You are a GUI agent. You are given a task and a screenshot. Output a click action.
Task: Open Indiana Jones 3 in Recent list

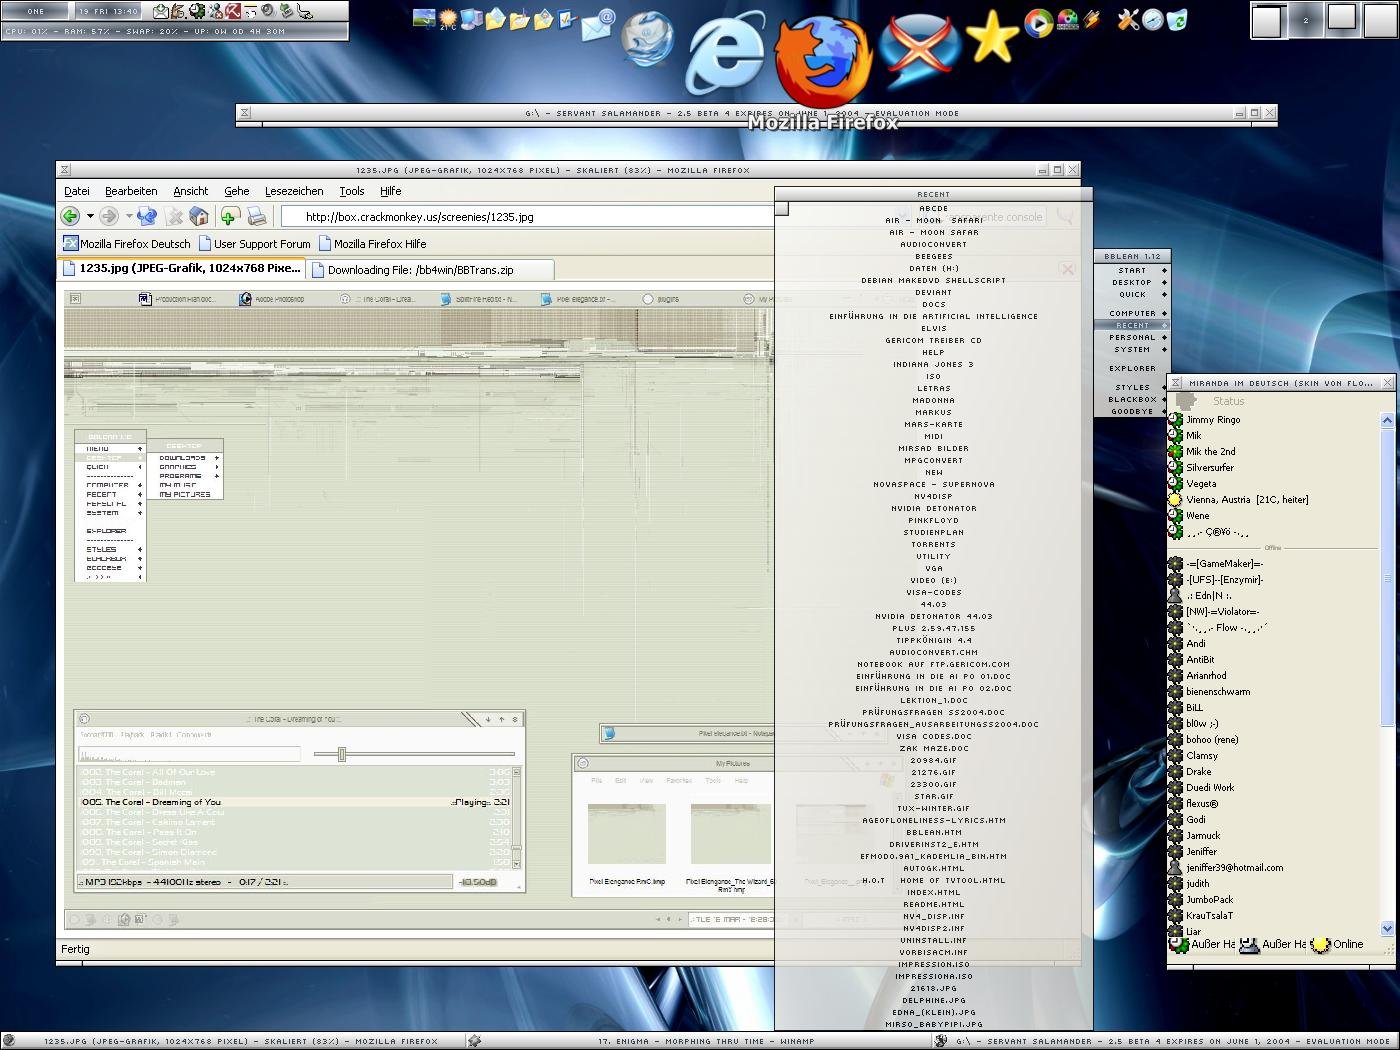(933, 364)
